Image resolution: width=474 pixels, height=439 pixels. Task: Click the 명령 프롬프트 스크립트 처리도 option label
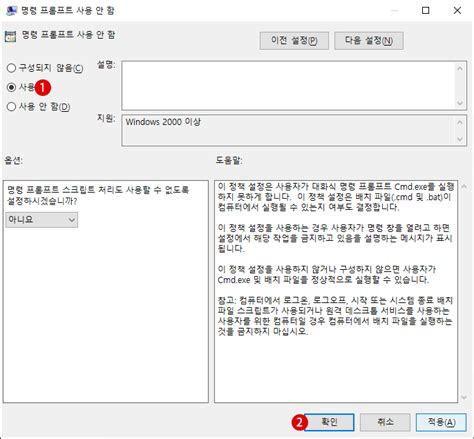[x=98, y=195]
